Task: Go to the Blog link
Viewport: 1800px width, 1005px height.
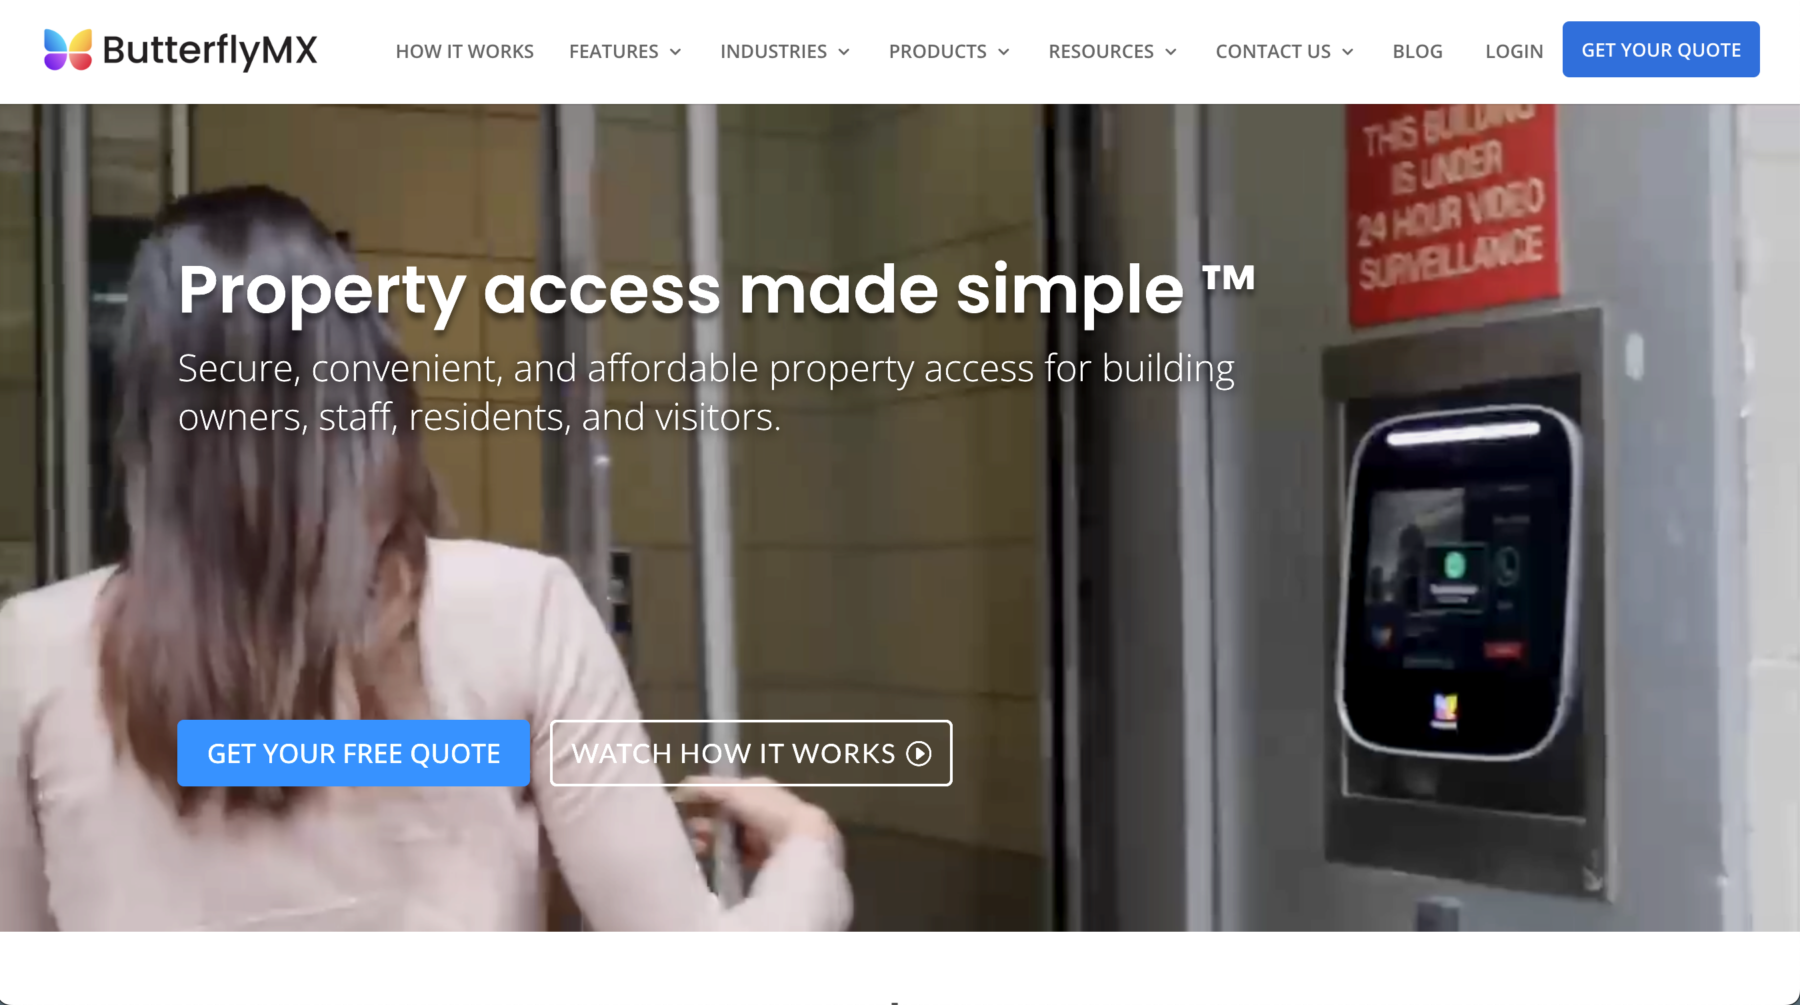Action: click(x=1417, y=51)
